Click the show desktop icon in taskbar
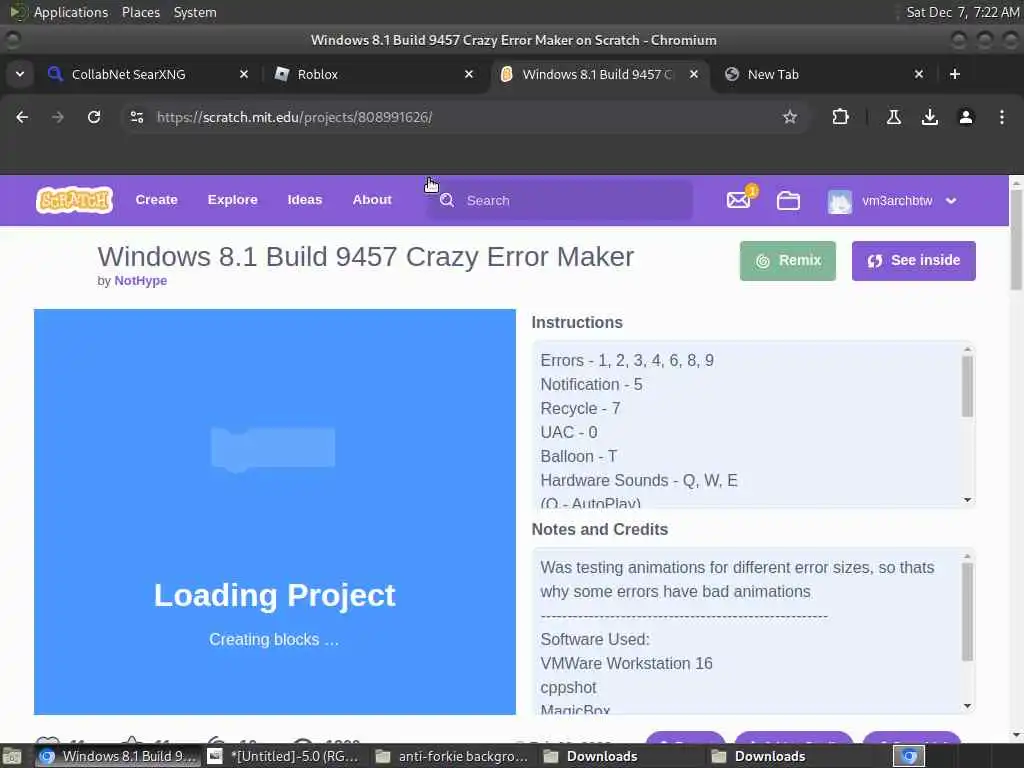Screen dimensions: 1024x768 click(x=12, y=757)
